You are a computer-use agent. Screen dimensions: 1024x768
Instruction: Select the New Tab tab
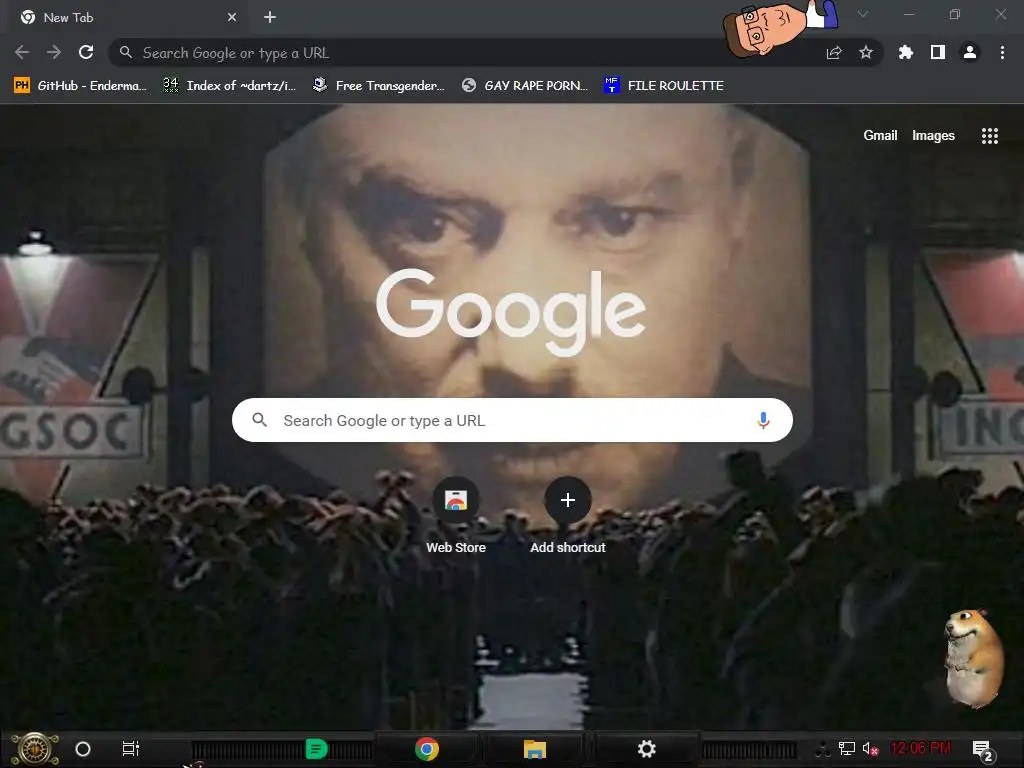click(128, 18)
